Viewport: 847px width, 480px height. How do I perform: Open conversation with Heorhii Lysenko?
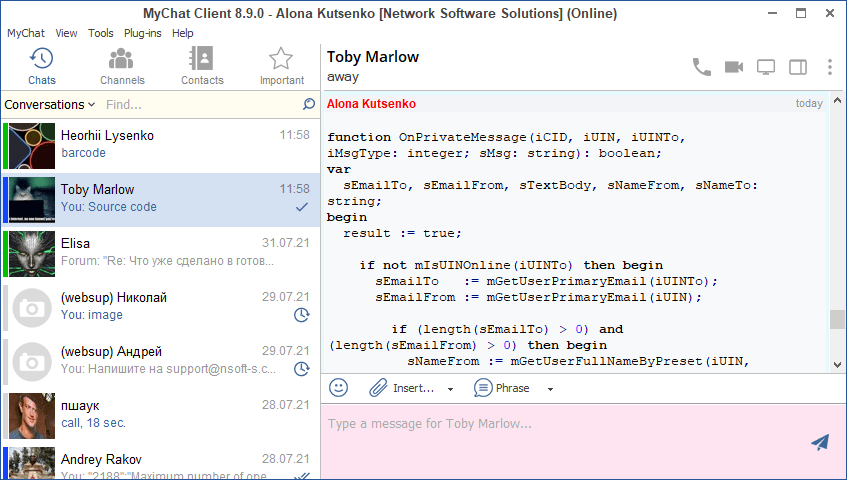[x=161, y=146]
